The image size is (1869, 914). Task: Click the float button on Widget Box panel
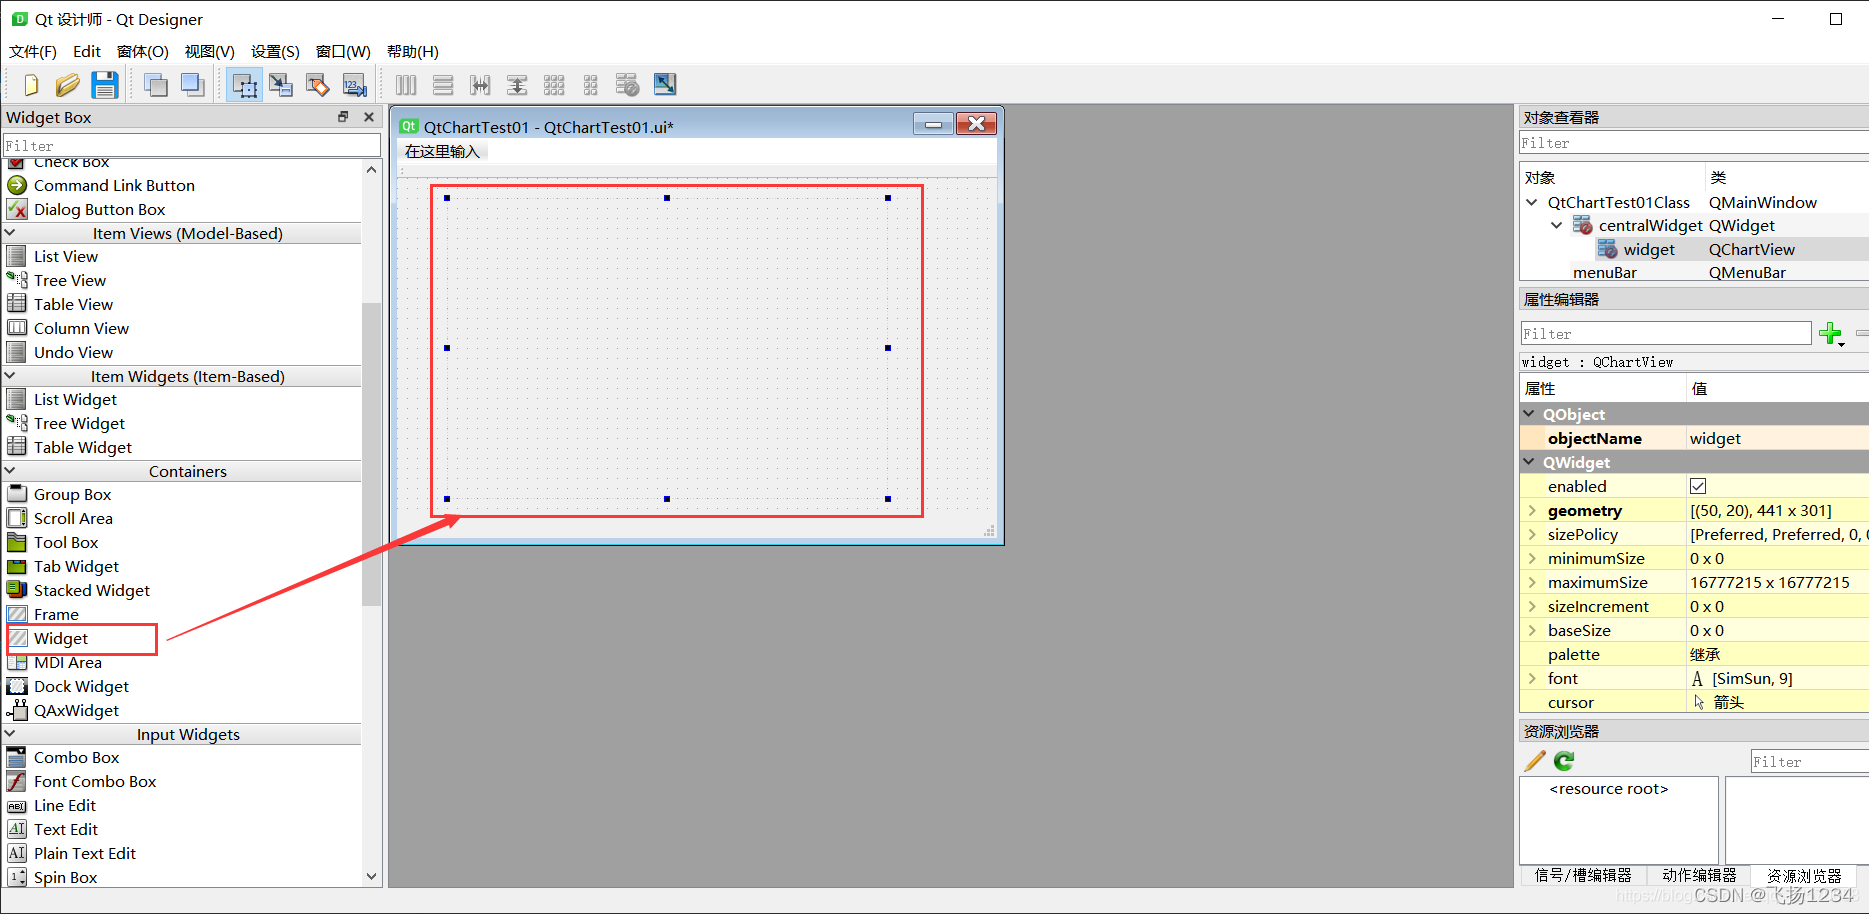[x=342, y=117]
